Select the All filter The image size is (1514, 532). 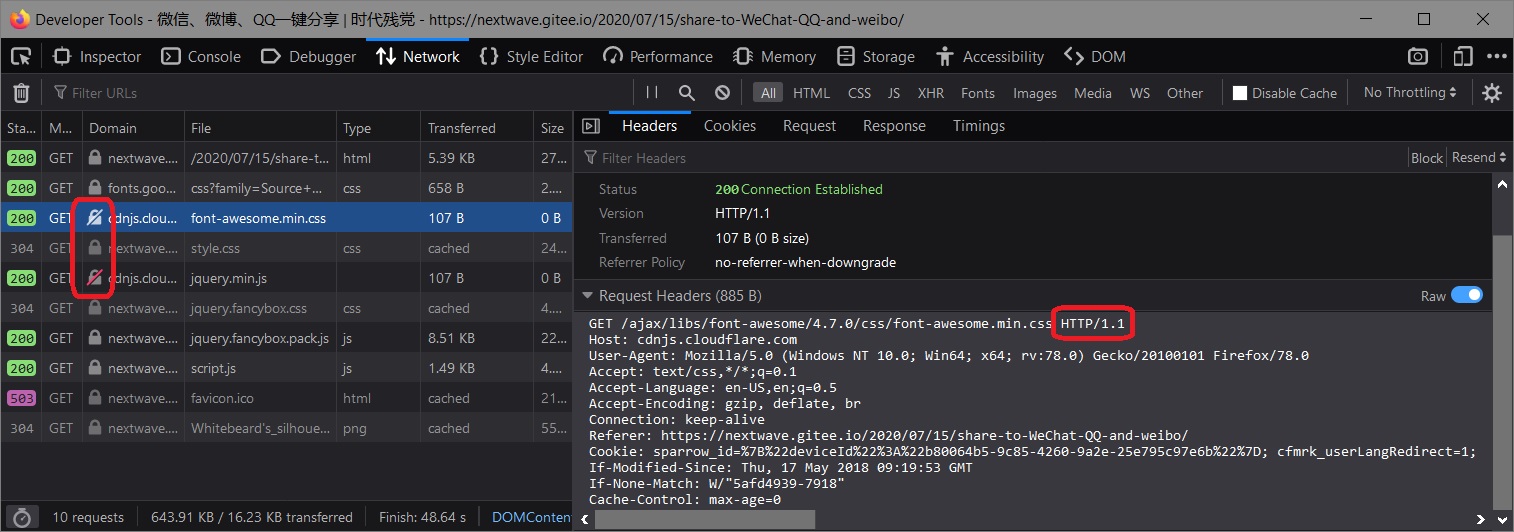click(x=768, y=93)
